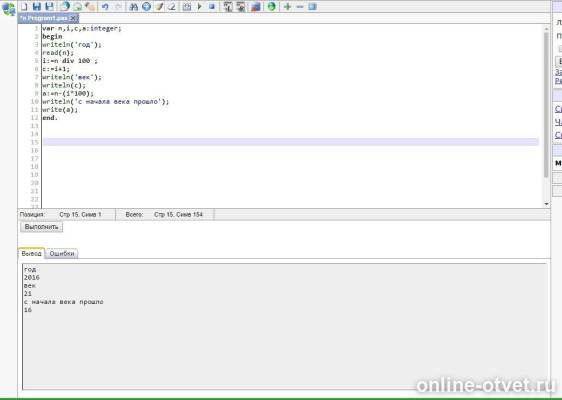Click the green globe icon in toolbar
The height and width of the screenshot is (400, 562).
tap(272, 6)
